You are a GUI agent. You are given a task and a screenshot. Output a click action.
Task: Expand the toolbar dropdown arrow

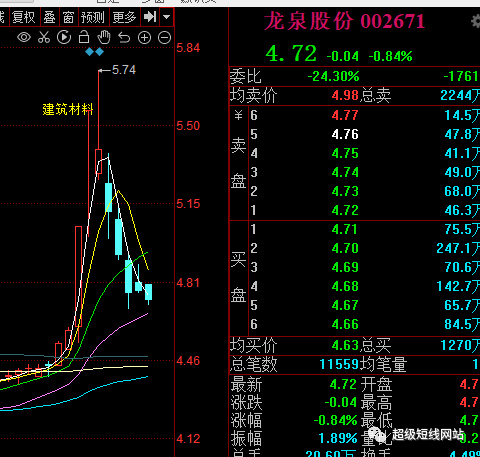click(x=166, y=16)
